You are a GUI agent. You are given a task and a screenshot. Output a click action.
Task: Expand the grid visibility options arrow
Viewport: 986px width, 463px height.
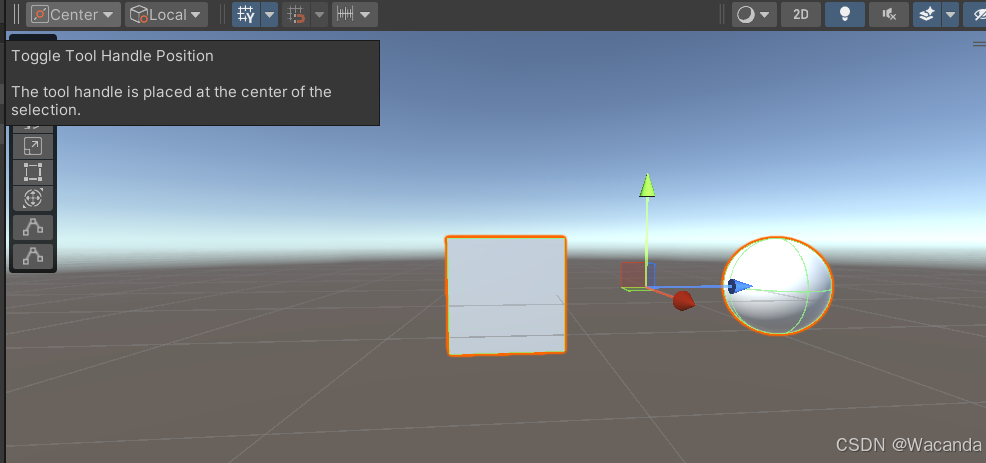269,14
